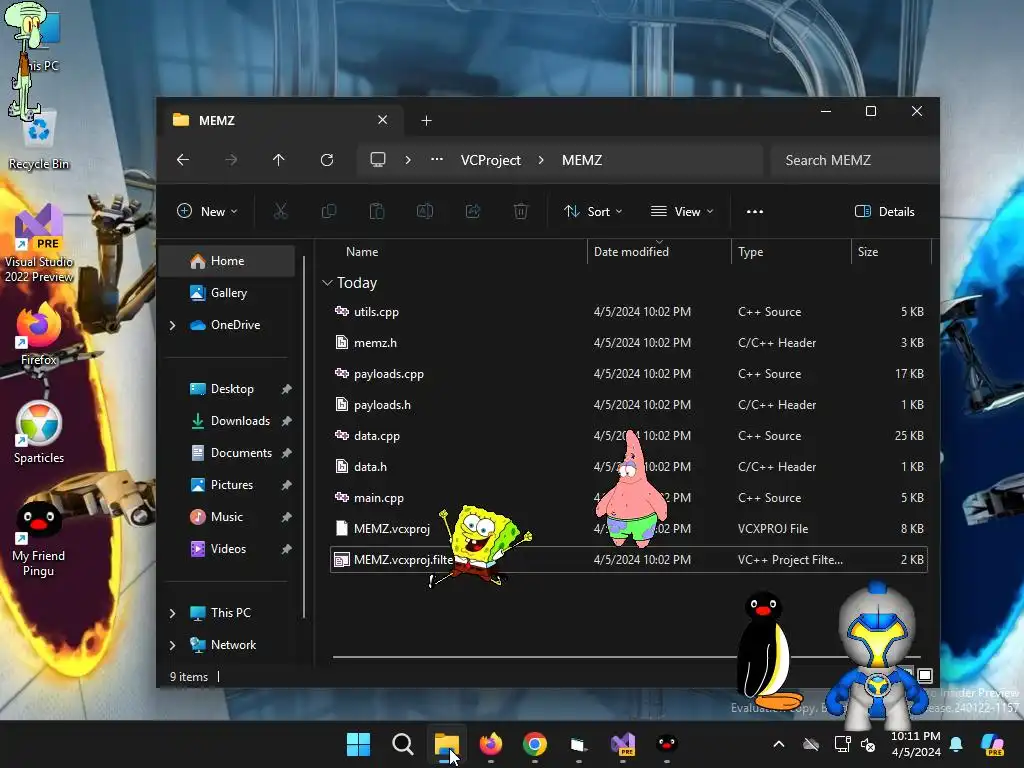Click the Pingu app taskbar icon
1024x768 pixels.
click(667, 744)
